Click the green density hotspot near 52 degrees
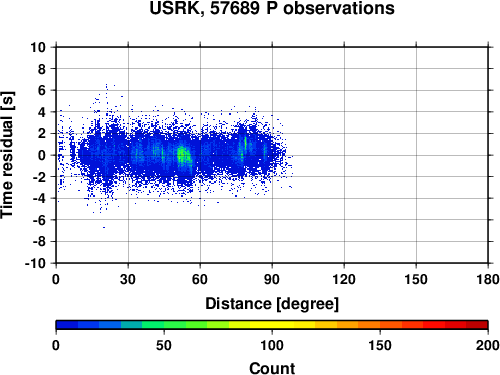Image resolution: width=500 pixels, height=375 pixels. pos(182,155)
